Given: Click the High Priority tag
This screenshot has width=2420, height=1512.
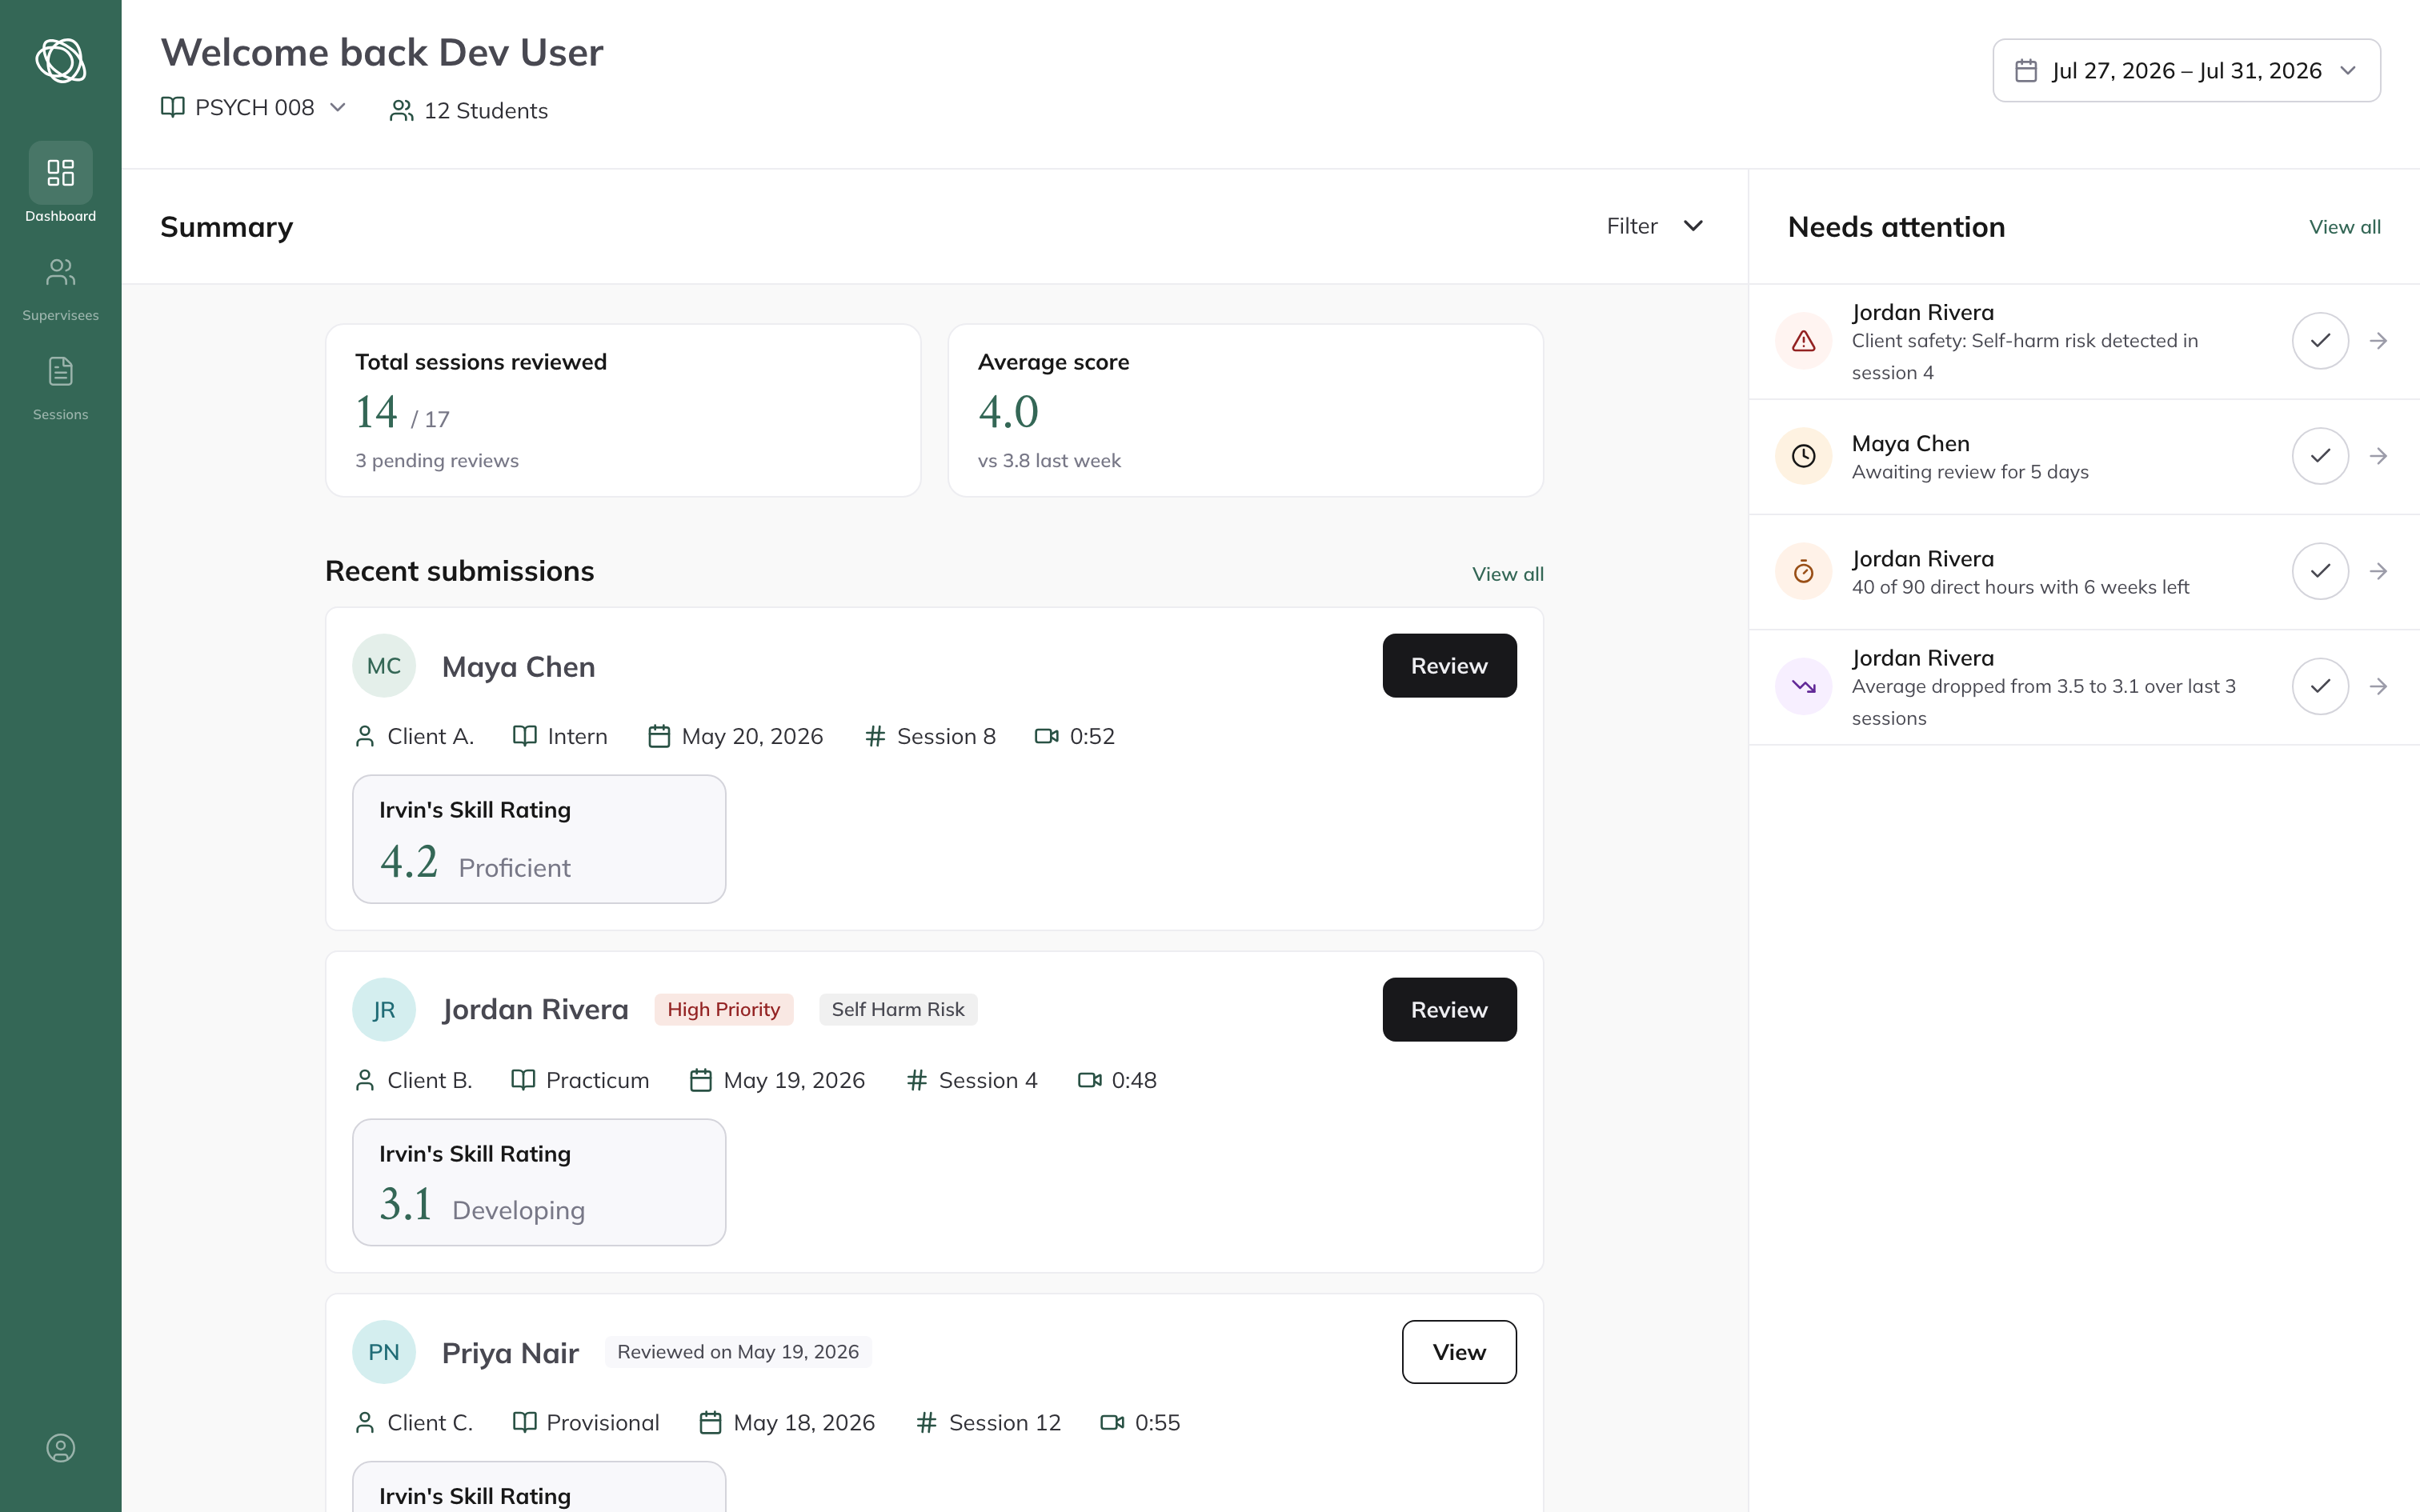Looking at the screenshot, I should coord(724,1010).
